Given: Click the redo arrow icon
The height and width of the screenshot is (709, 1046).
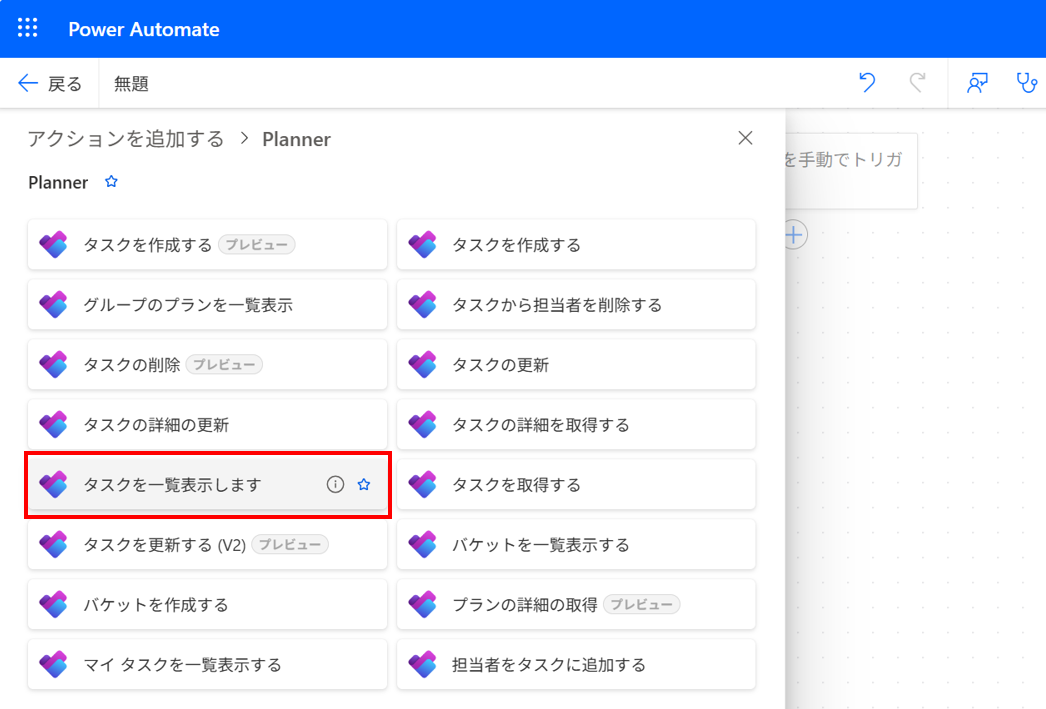Looking at the screenshot, I should point(918,83).
